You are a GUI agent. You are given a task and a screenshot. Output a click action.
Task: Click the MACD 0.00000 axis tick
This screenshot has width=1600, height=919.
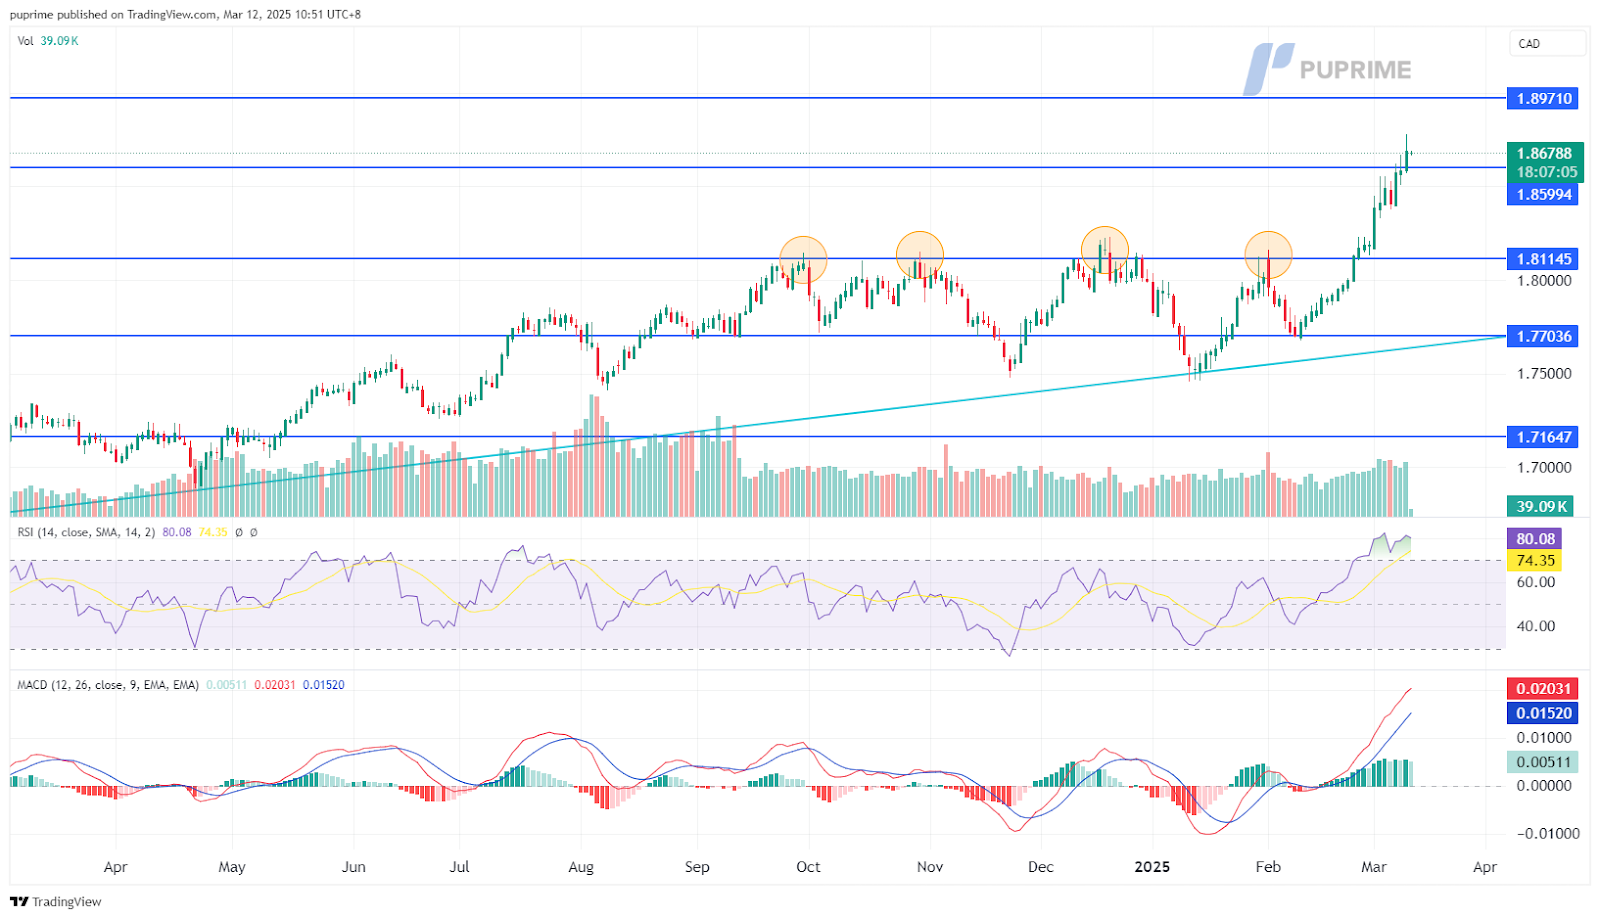(1544, 786)
